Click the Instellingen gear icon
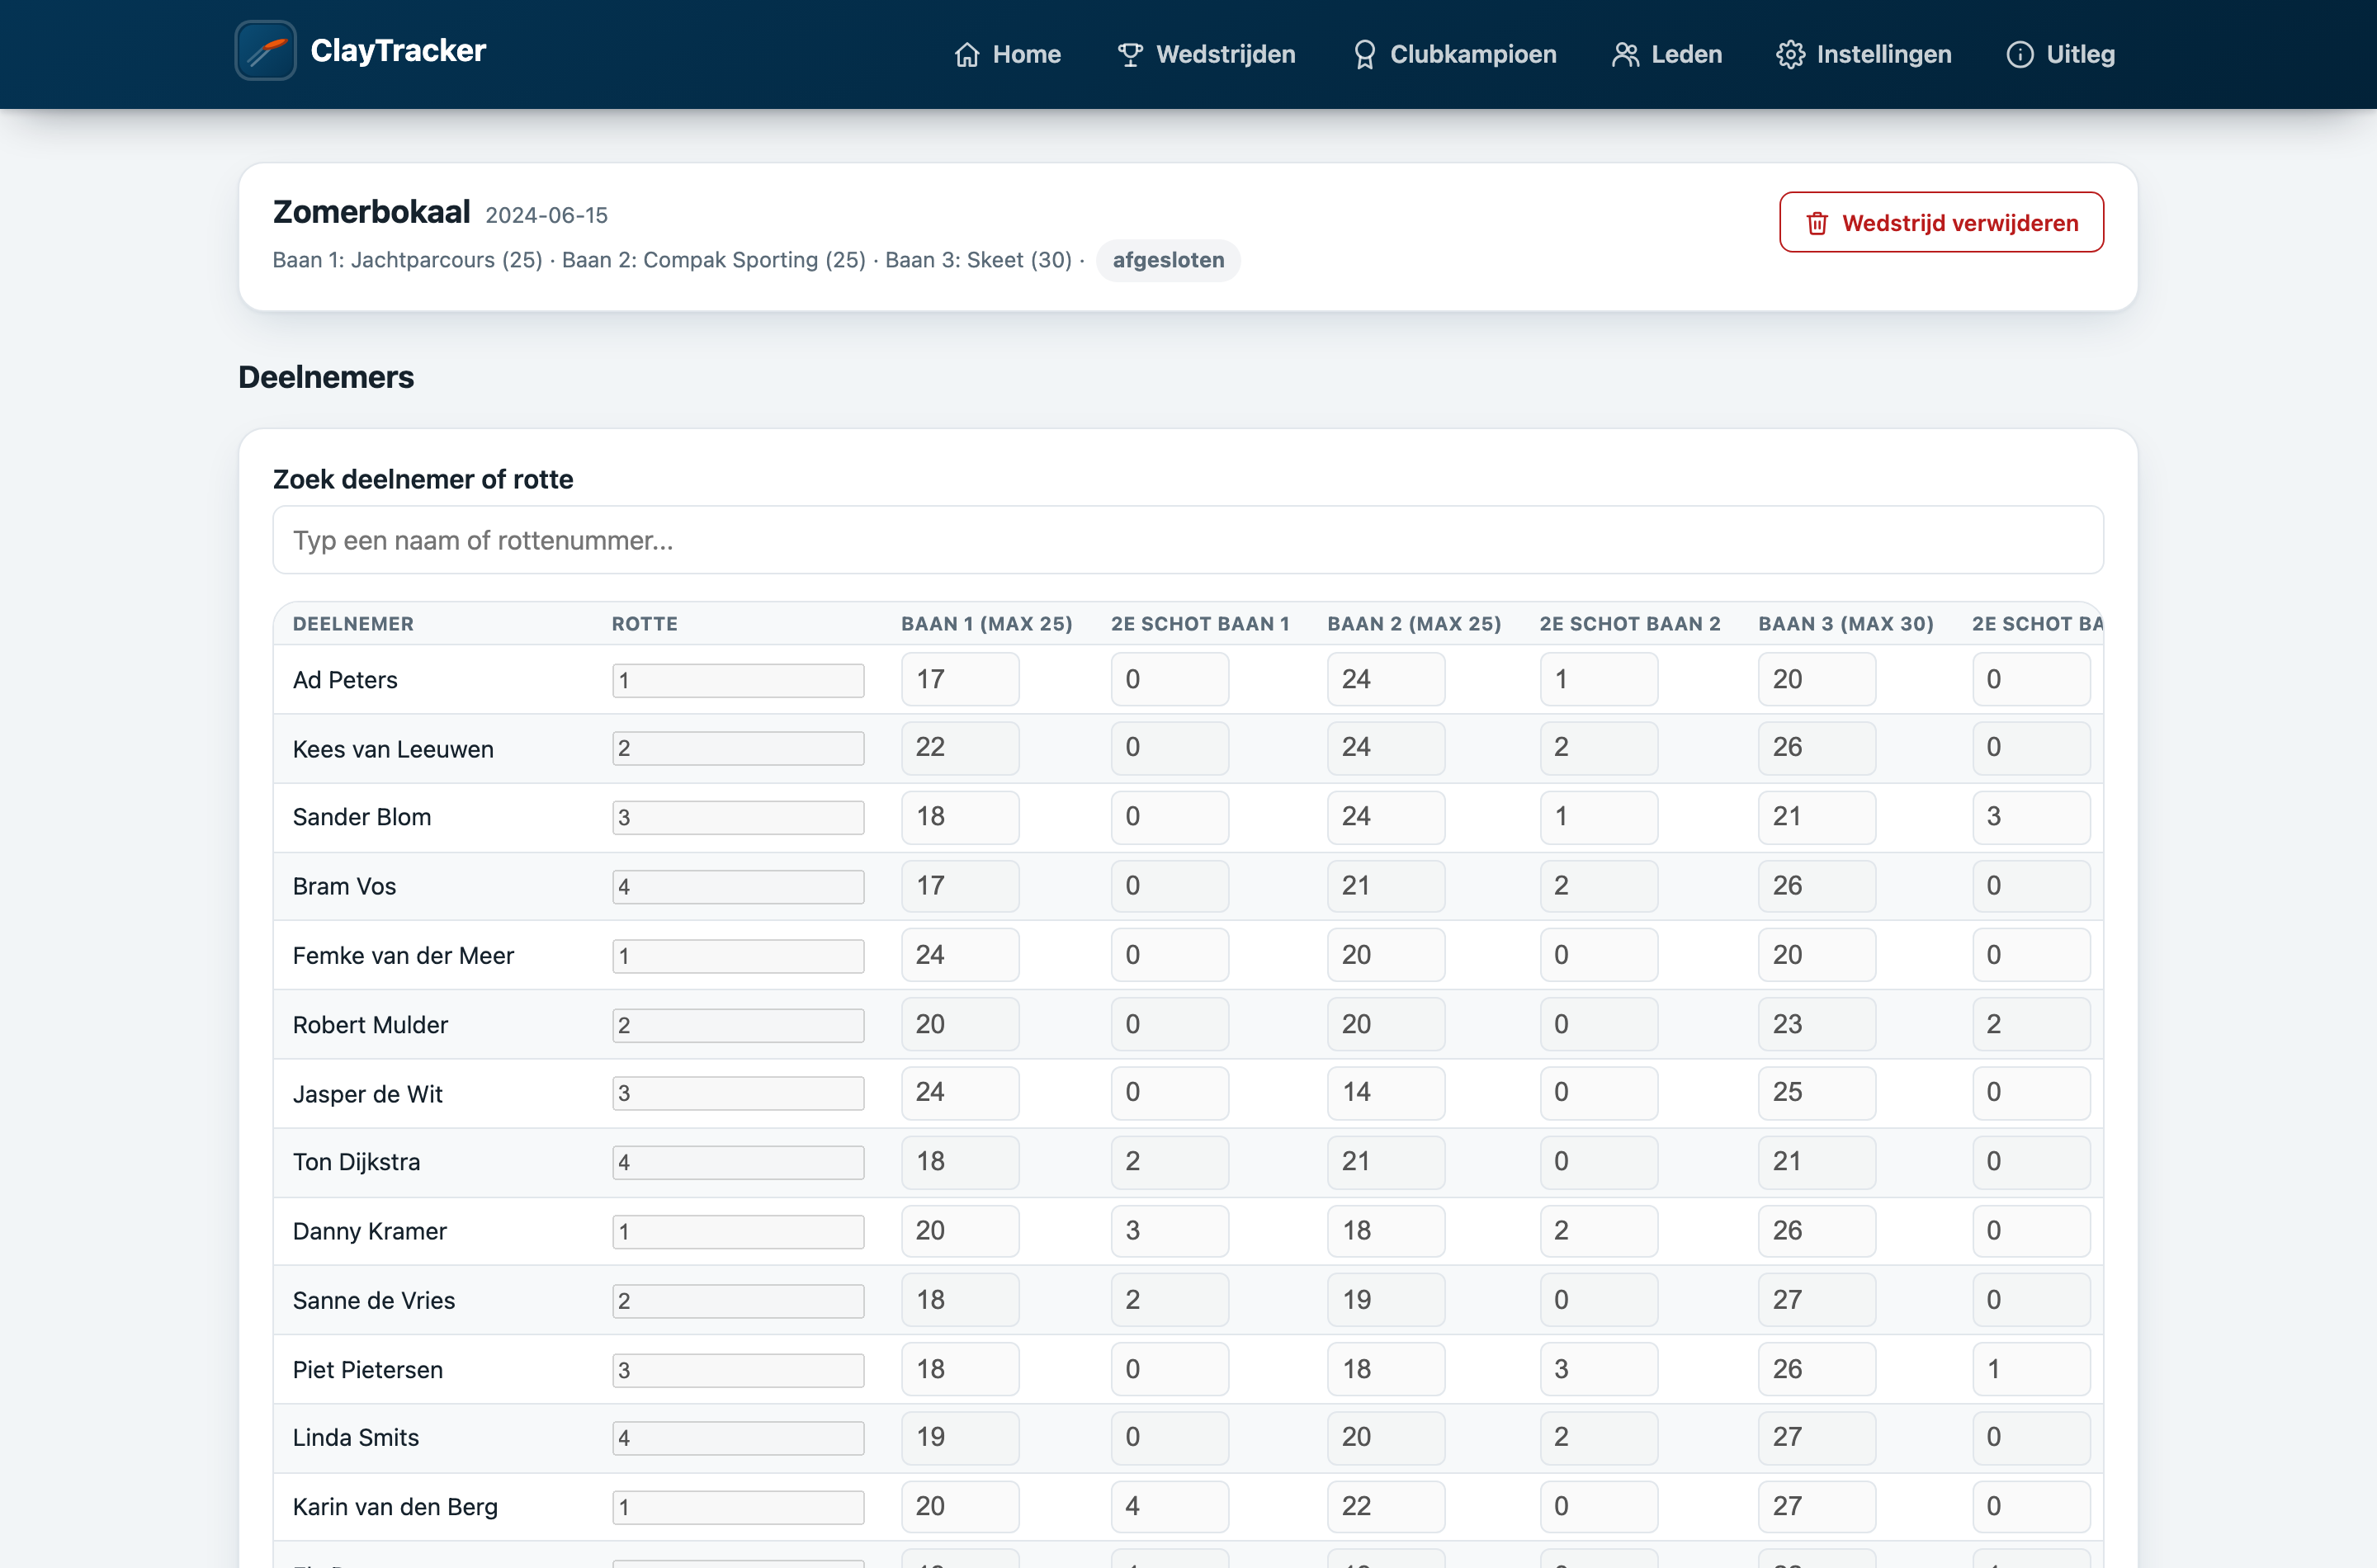Image resolution: width=2377 pixels, height=1568 pixels. pos(1790,55)
